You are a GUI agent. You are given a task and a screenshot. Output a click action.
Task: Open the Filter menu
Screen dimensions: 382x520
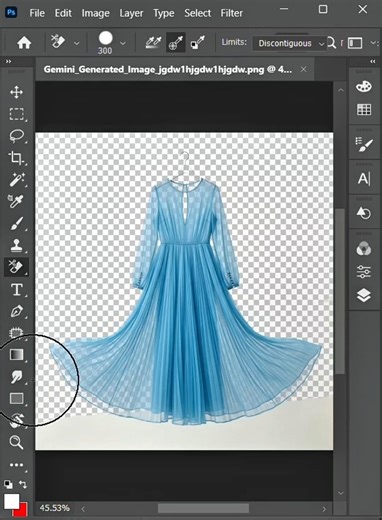(x=232, y=13)
